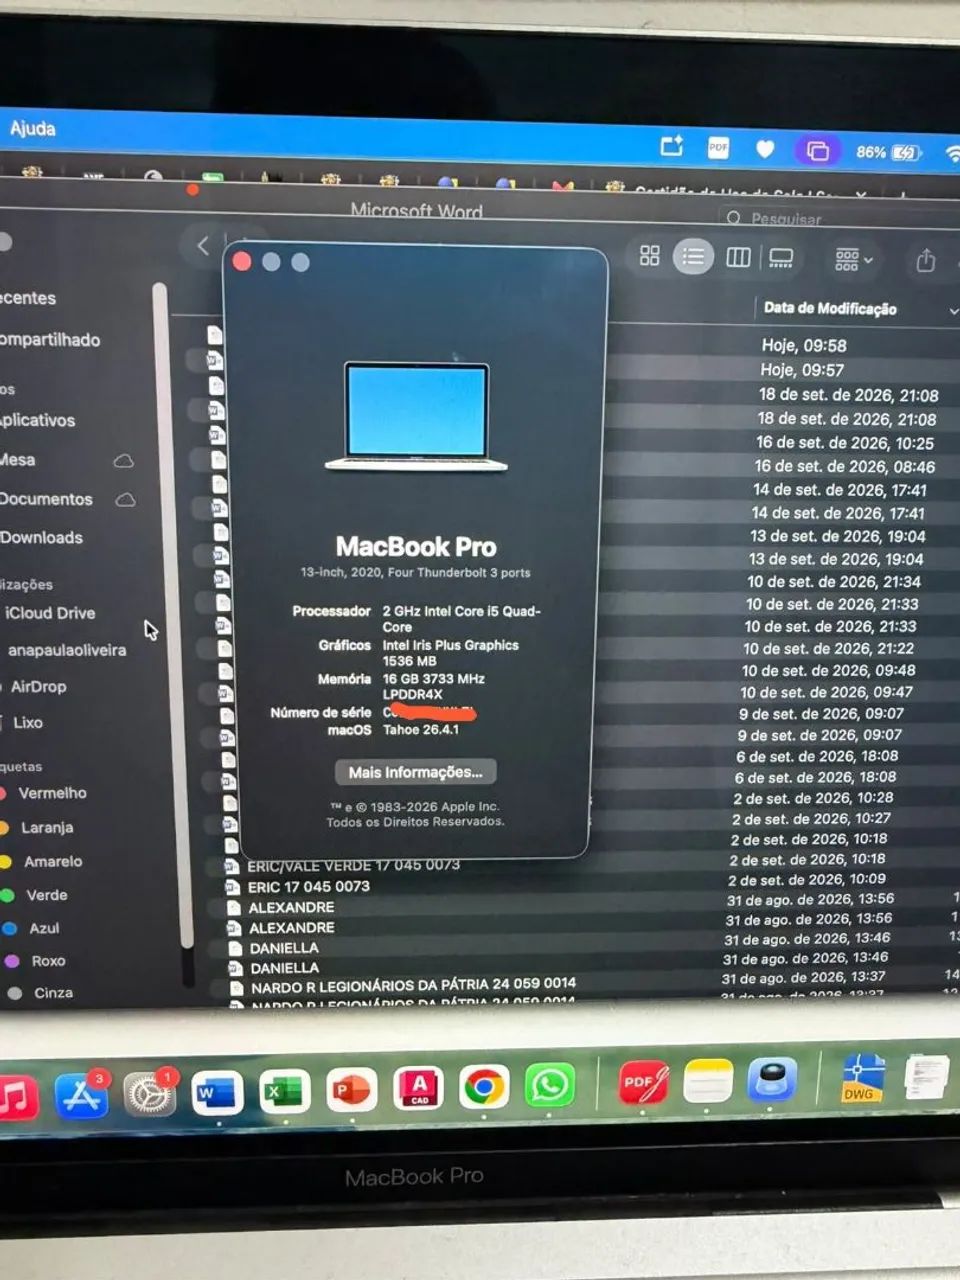Viewport: 960px width, 1280px height.
Task: Open the red PDF editor in the Dock
Action: [x=643, y=1084]
